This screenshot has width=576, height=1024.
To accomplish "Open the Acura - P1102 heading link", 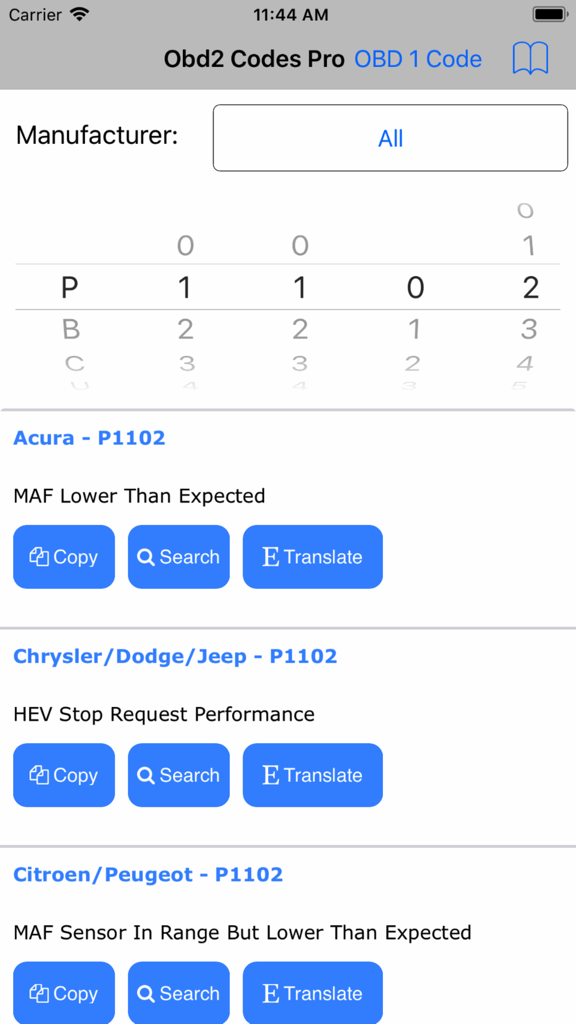I will pos(88,437).
